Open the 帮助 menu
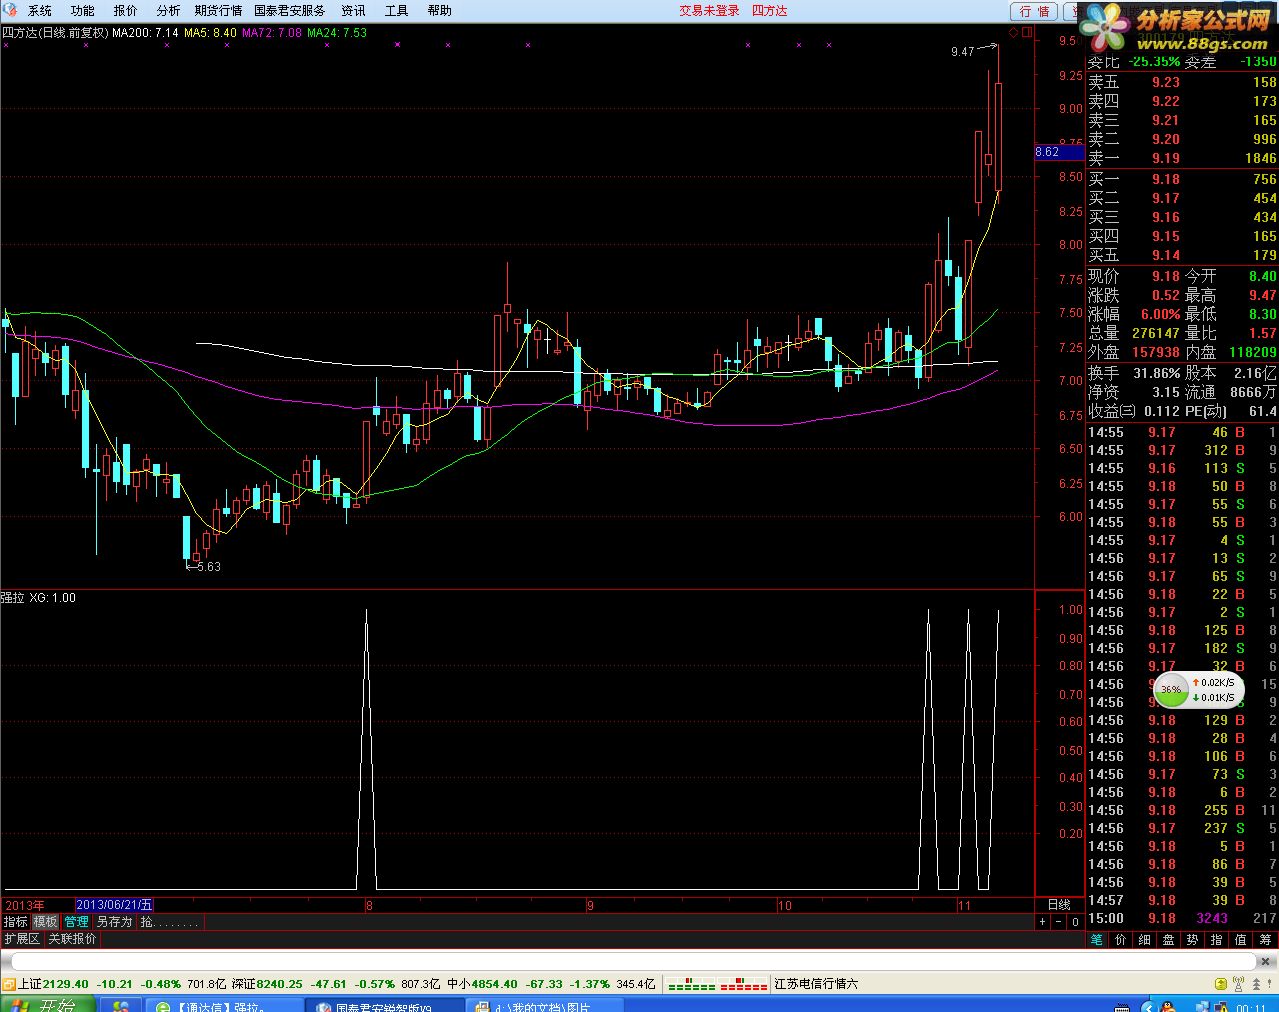Screen dimensions: 1279x1012 (439, 11)
